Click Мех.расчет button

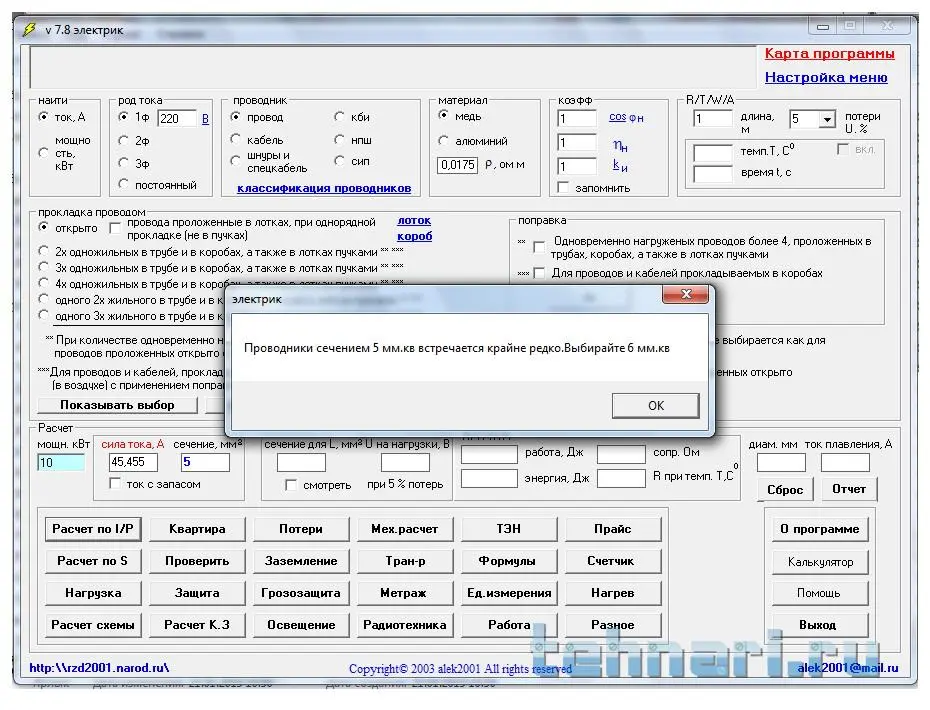pos(405,529)
